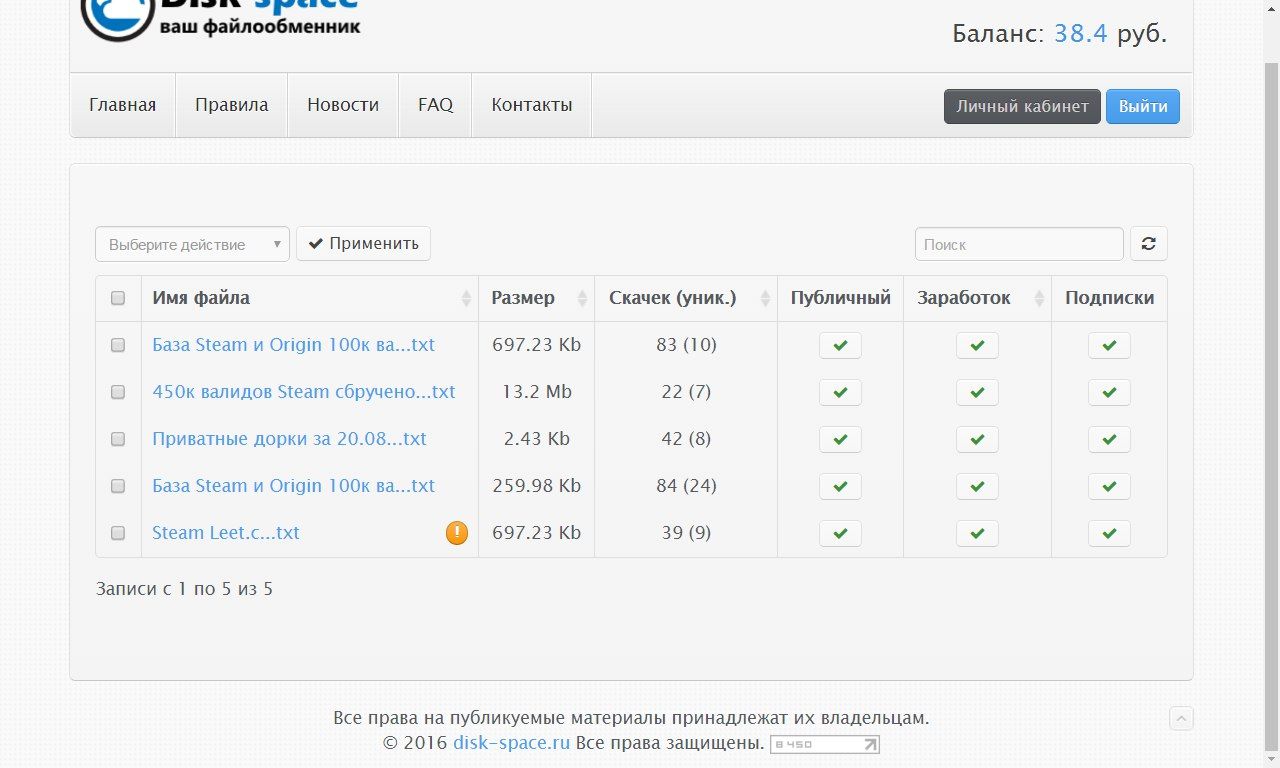Toggle Публичный for the 450к валидов Steam file
Screen dimensions: 1280x768
click(x=840, y=392)
